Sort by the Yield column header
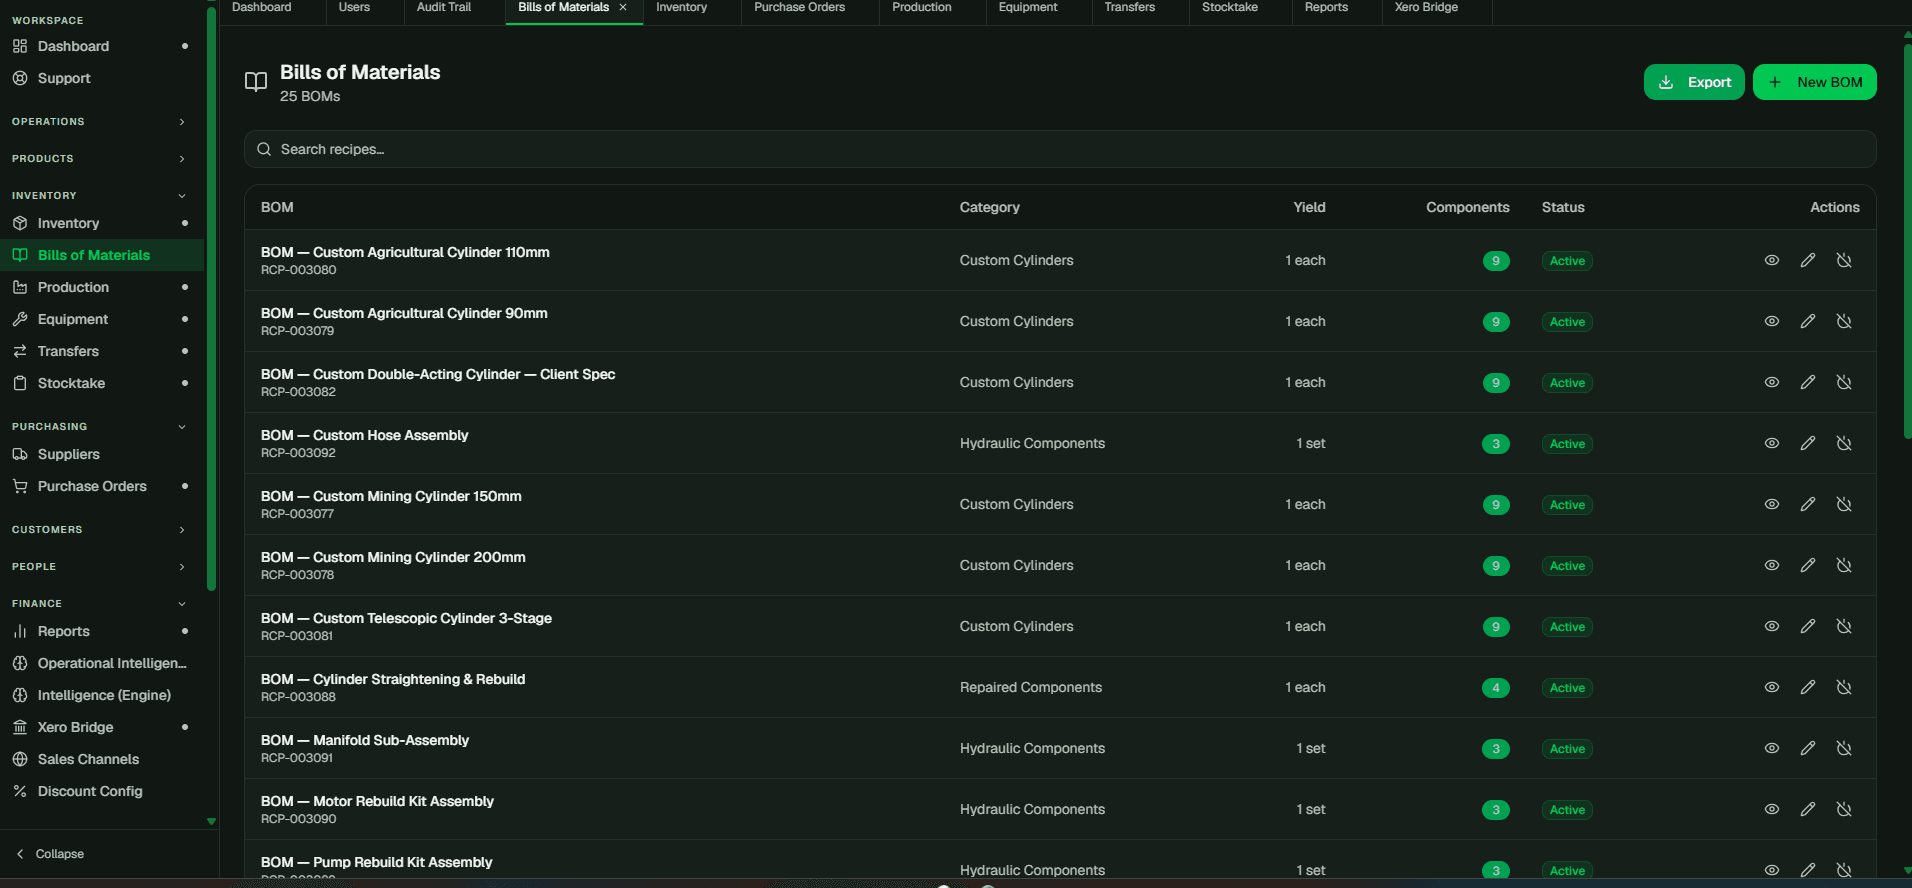Viewport: 1912px width, 888px height. (x=1309, y=207)
